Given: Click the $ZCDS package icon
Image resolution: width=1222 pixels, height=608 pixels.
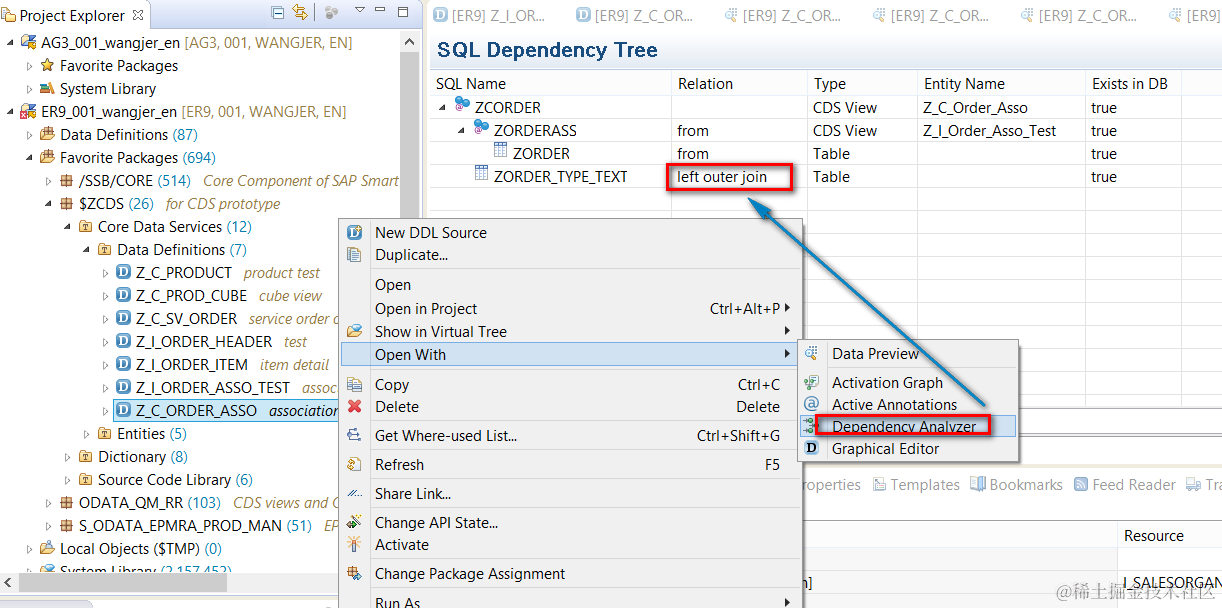Looking at the screenshot, I should 67,203.
